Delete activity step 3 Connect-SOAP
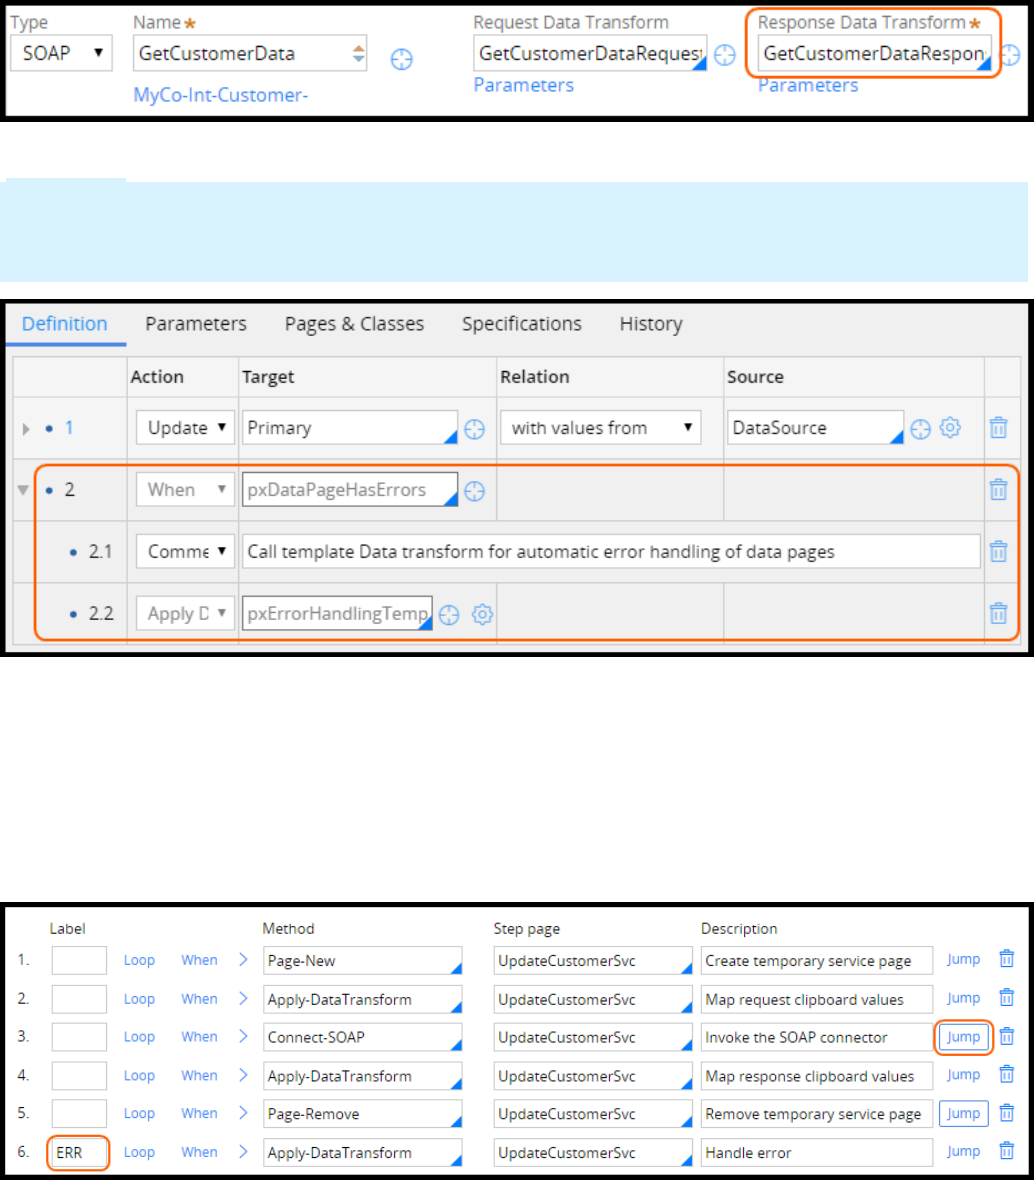This screenshot has width=1034, height=1180. point(1007,1036)
